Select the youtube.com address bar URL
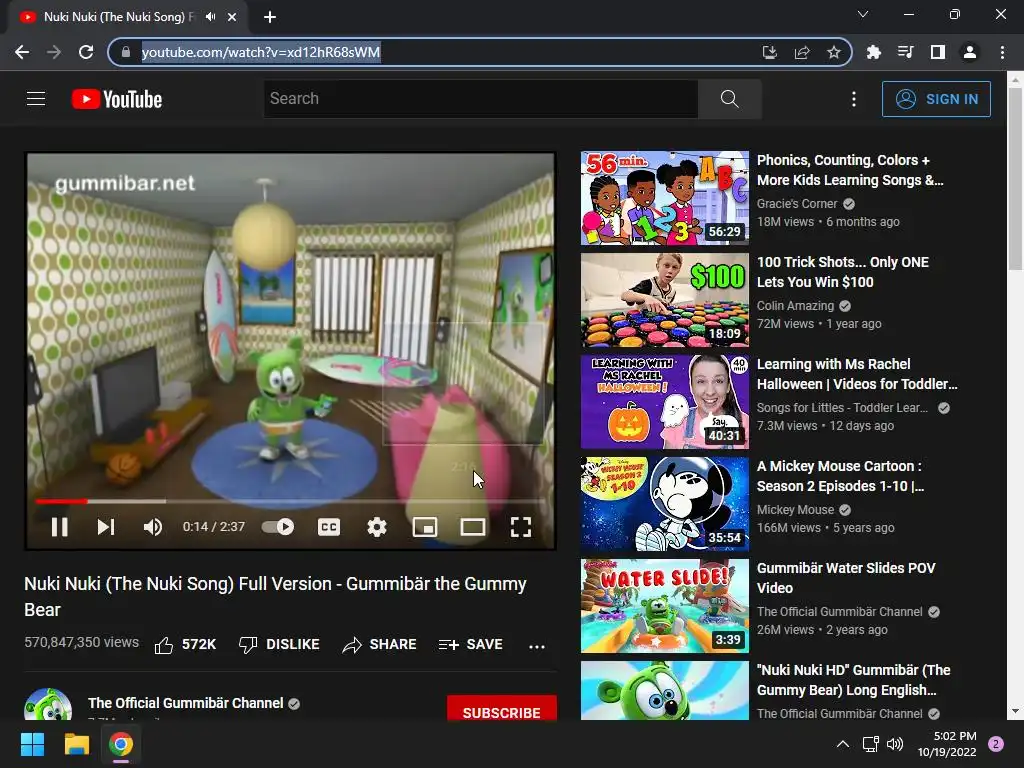The width and height of the screenshot is (1024, 768). click(x=261, y=52)
